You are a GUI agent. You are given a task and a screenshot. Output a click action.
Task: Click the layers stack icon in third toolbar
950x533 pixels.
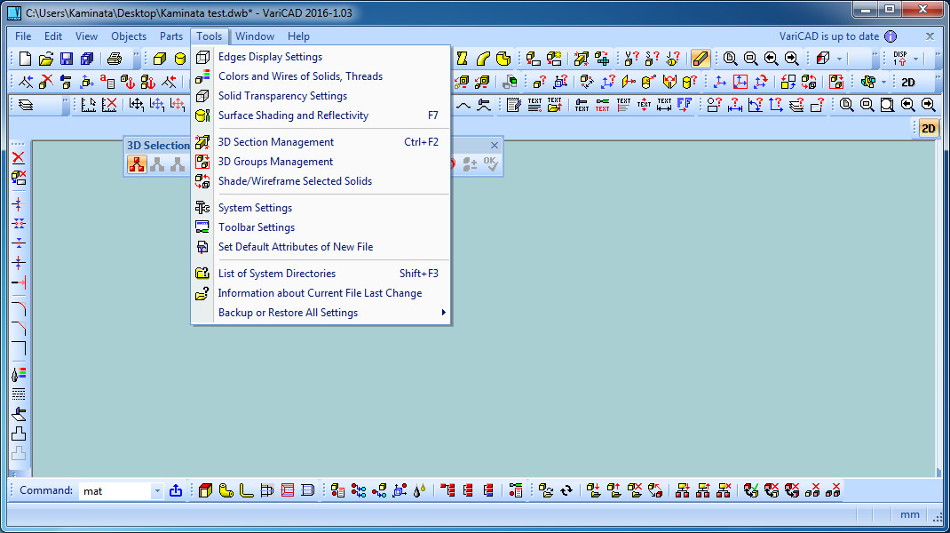click(x=25, y=105)
